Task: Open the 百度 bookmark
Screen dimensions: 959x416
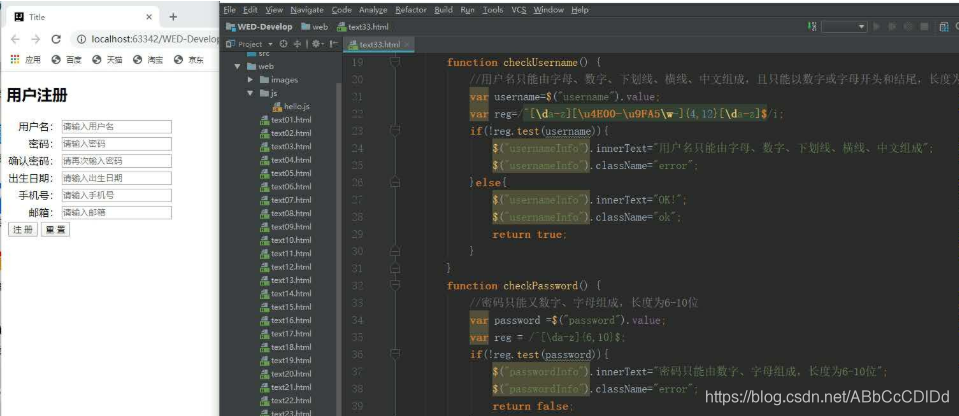Action: pos(67,59)
